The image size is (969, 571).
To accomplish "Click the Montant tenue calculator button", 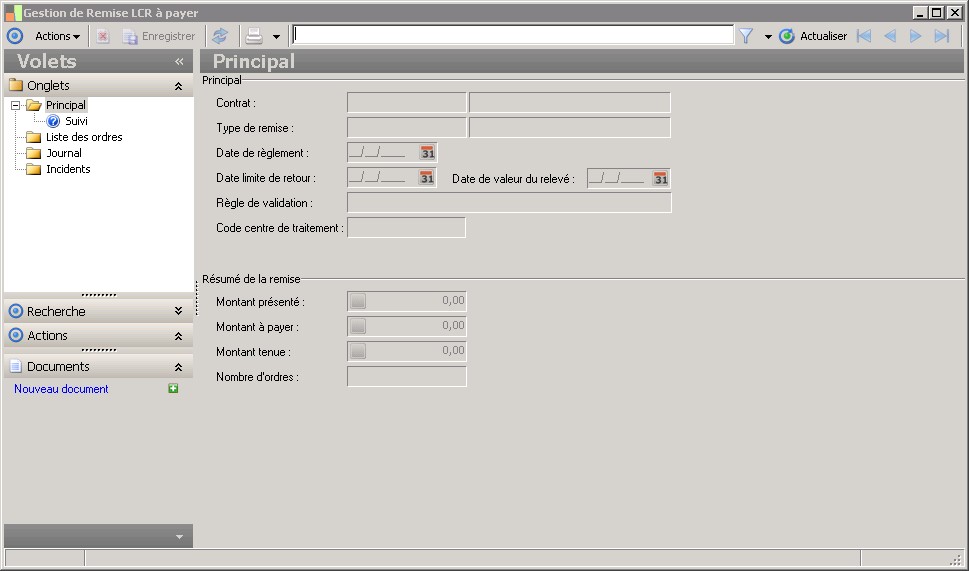I will (x=358, y=351).
